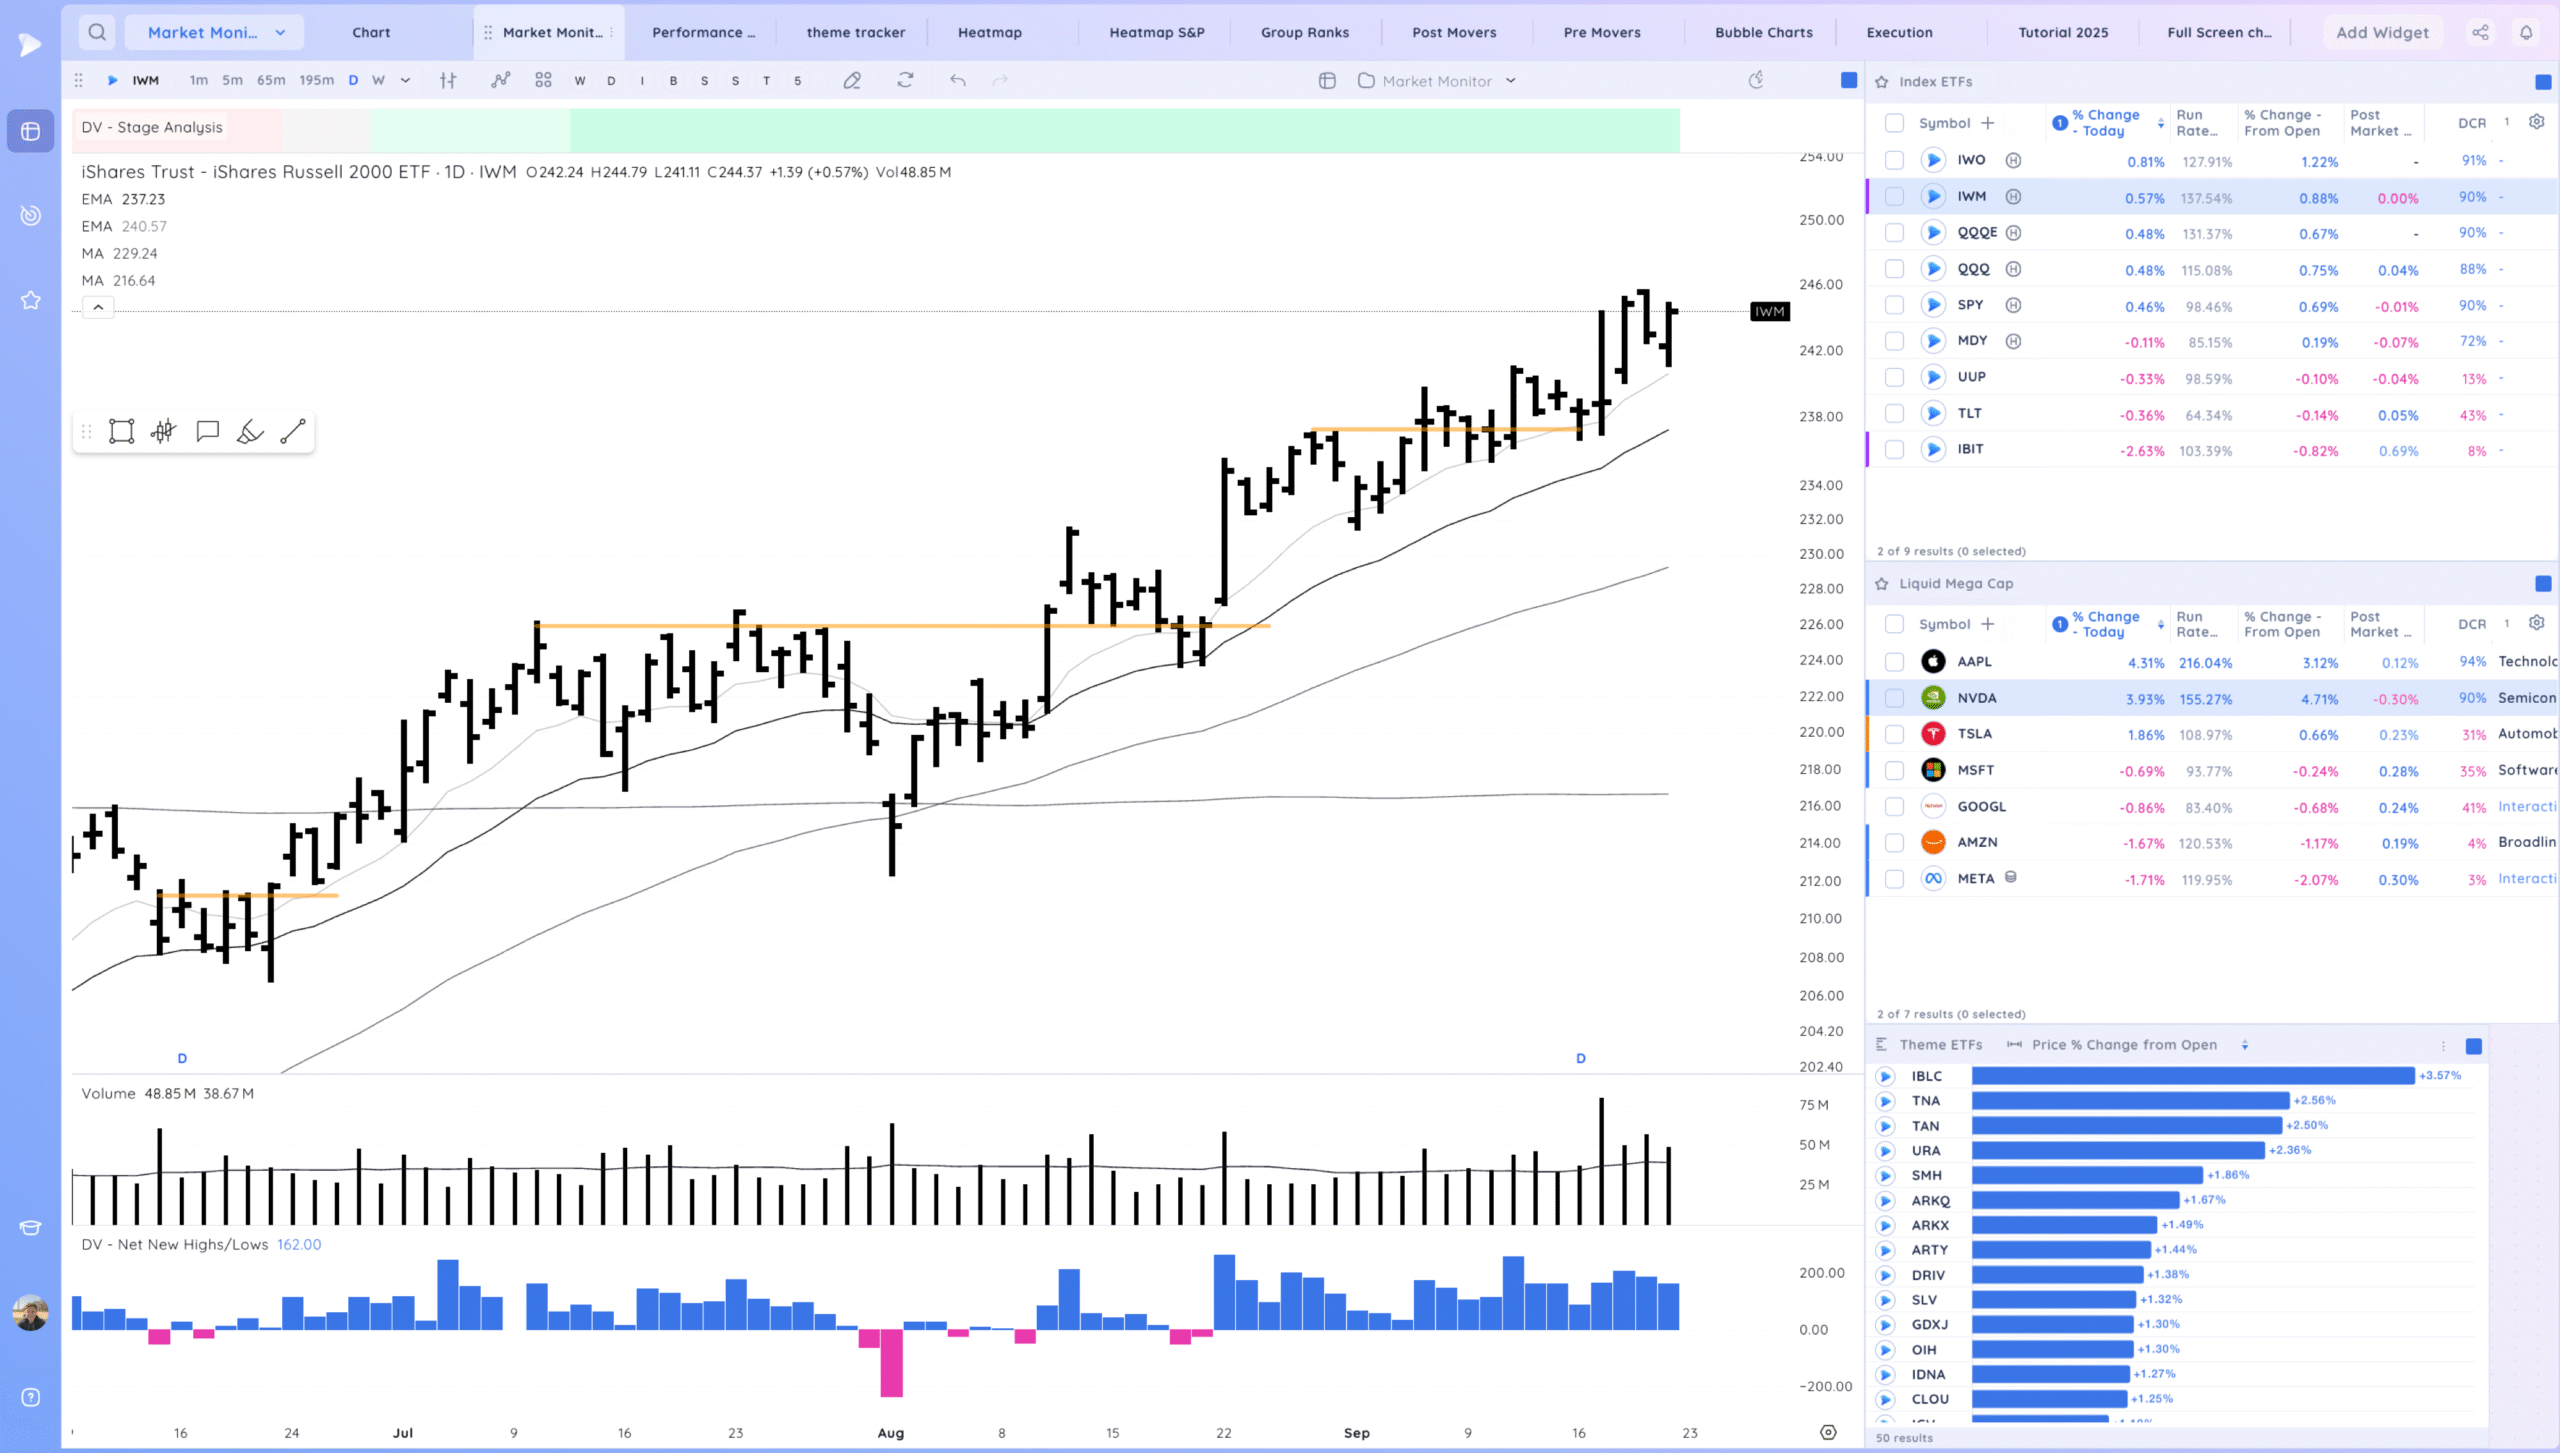Select the trend line drawing tool
The height and width of the screenshot is (1453, 2560).
(293, 432)
